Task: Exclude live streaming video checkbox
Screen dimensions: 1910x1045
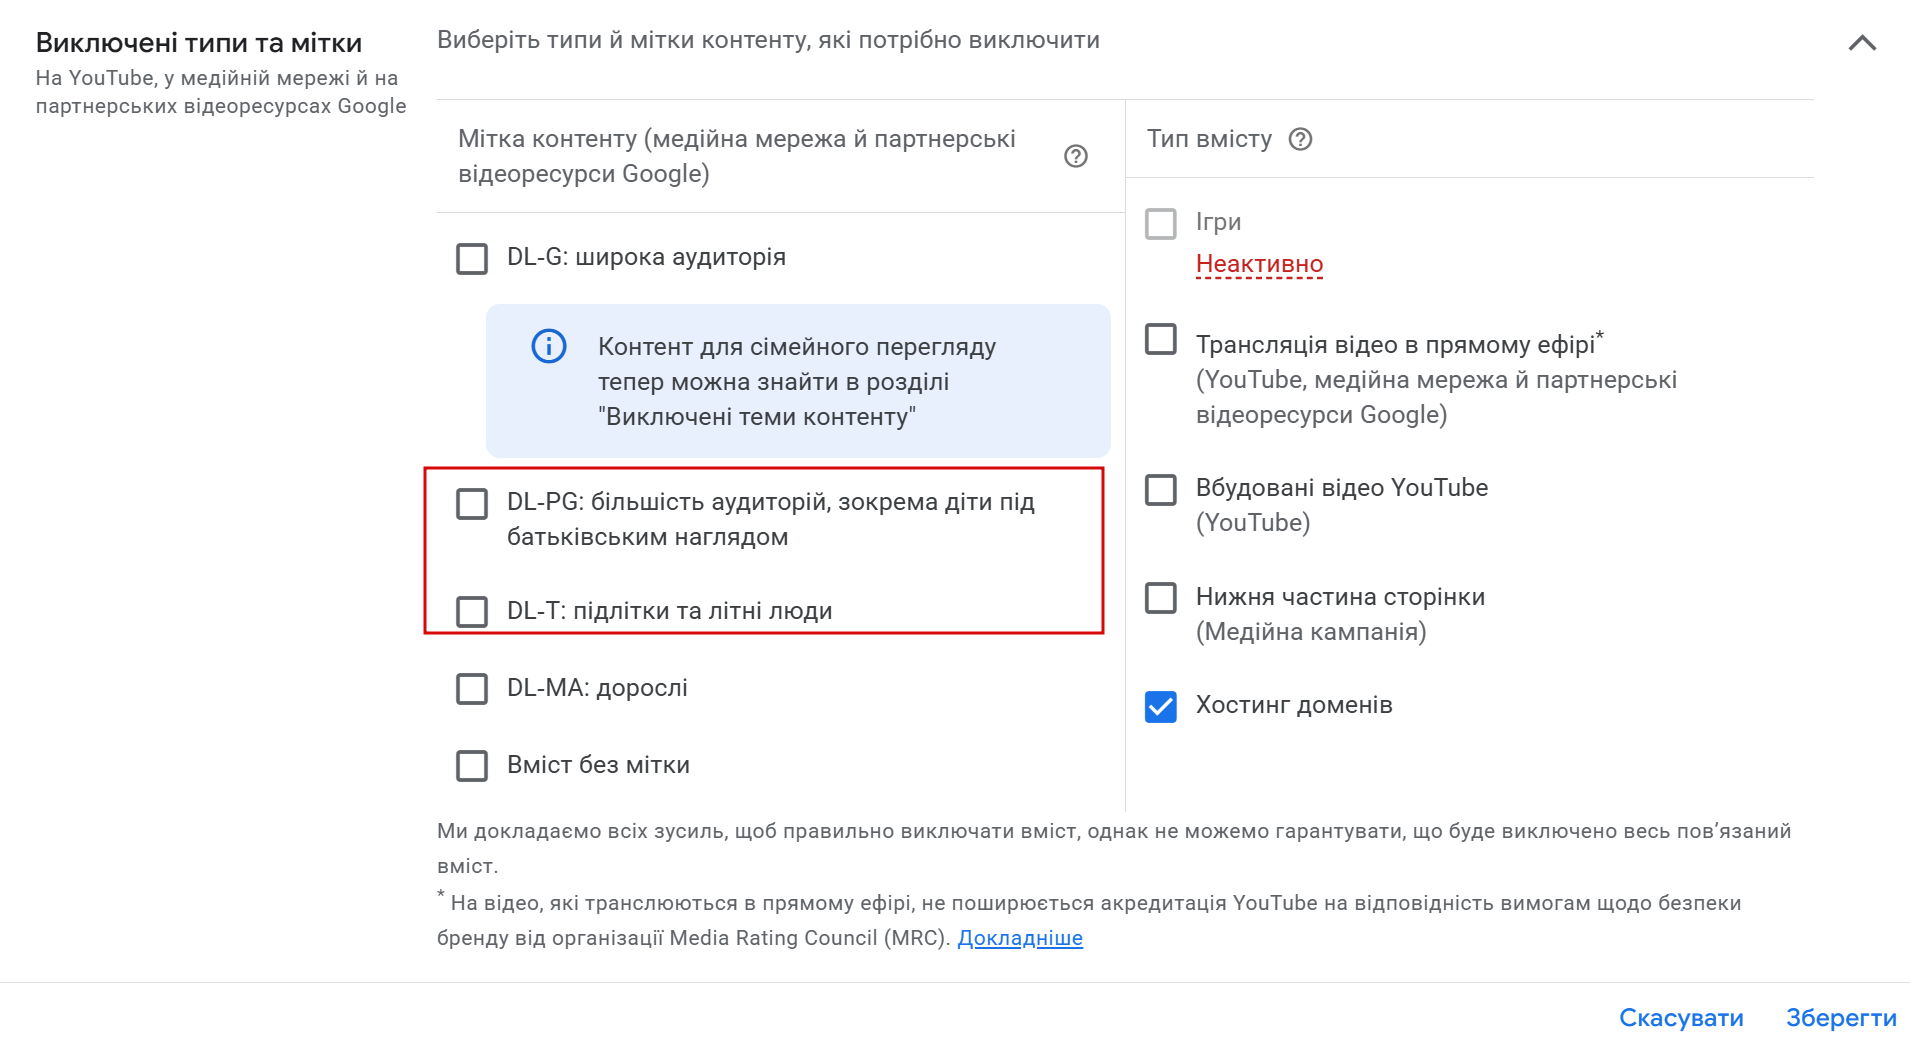Action: [x=1160, y=339]
